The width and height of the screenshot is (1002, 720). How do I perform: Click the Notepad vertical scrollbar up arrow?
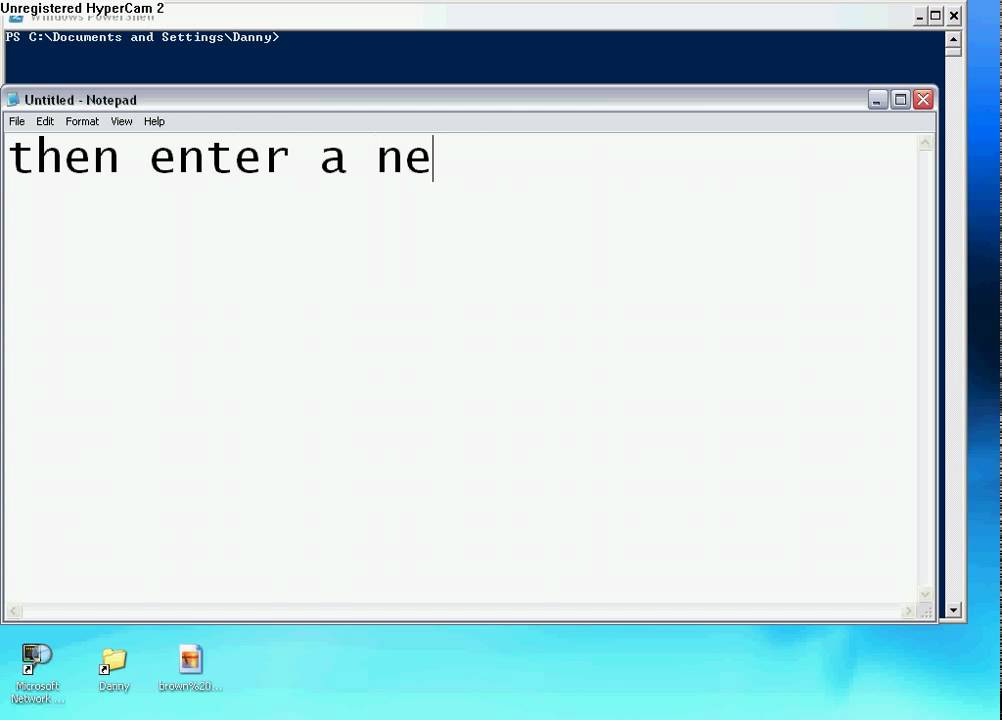pos(925,143)
